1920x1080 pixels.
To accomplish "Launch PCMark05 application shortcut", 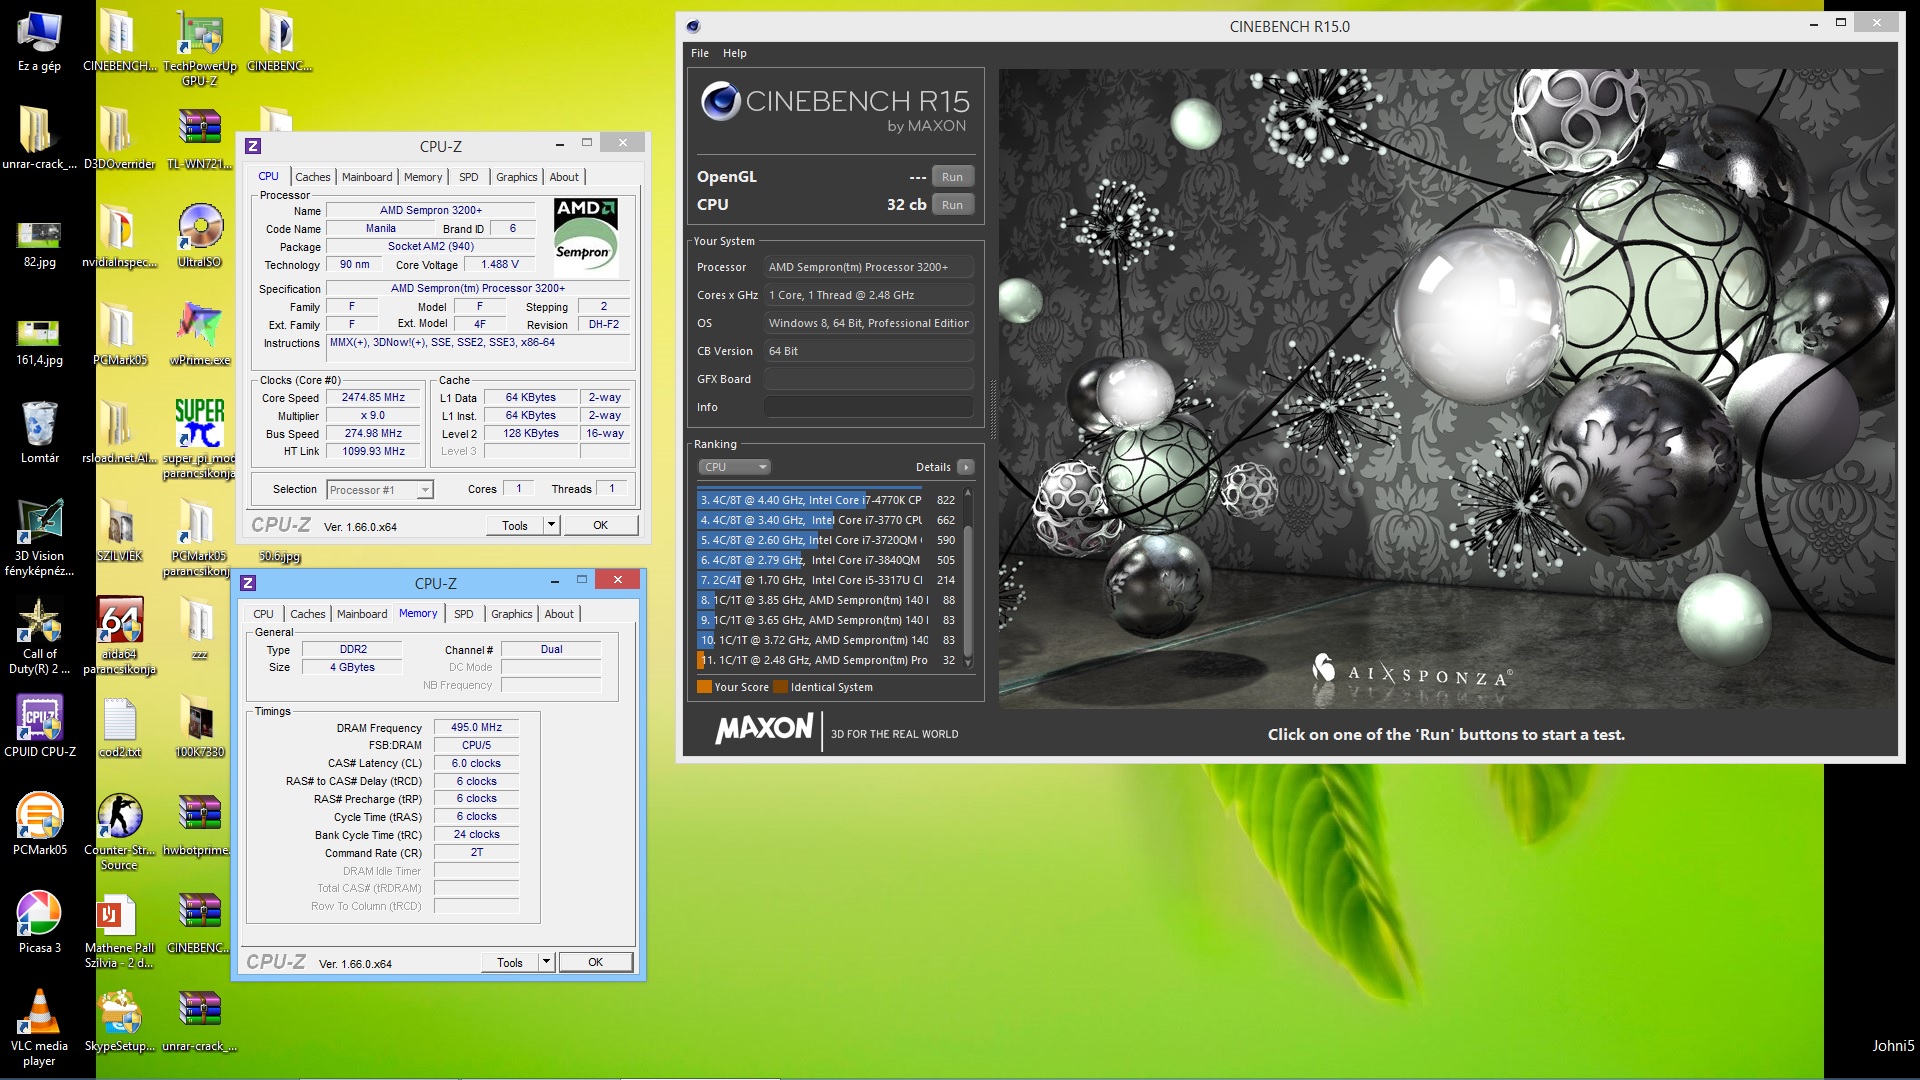I will point(39,824).
